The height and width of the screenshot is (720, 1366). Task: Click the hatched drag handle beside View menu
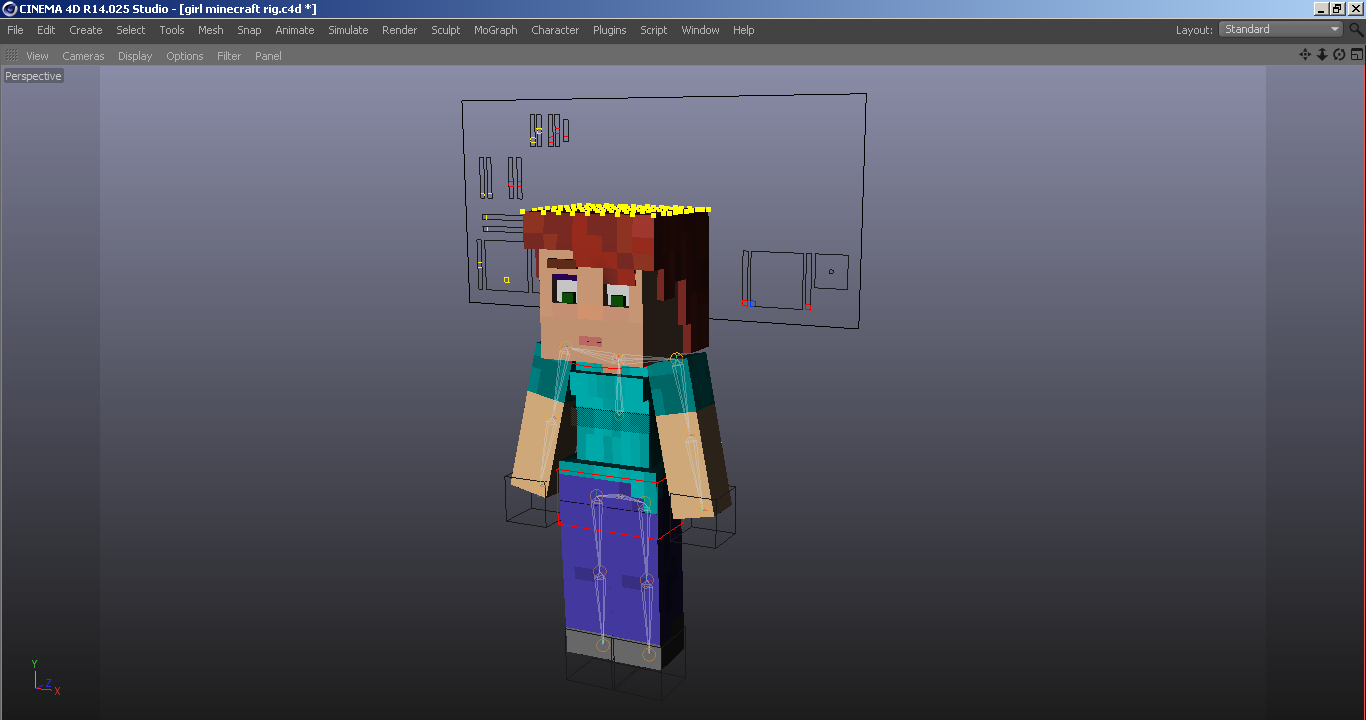click(x=10, y=55)
